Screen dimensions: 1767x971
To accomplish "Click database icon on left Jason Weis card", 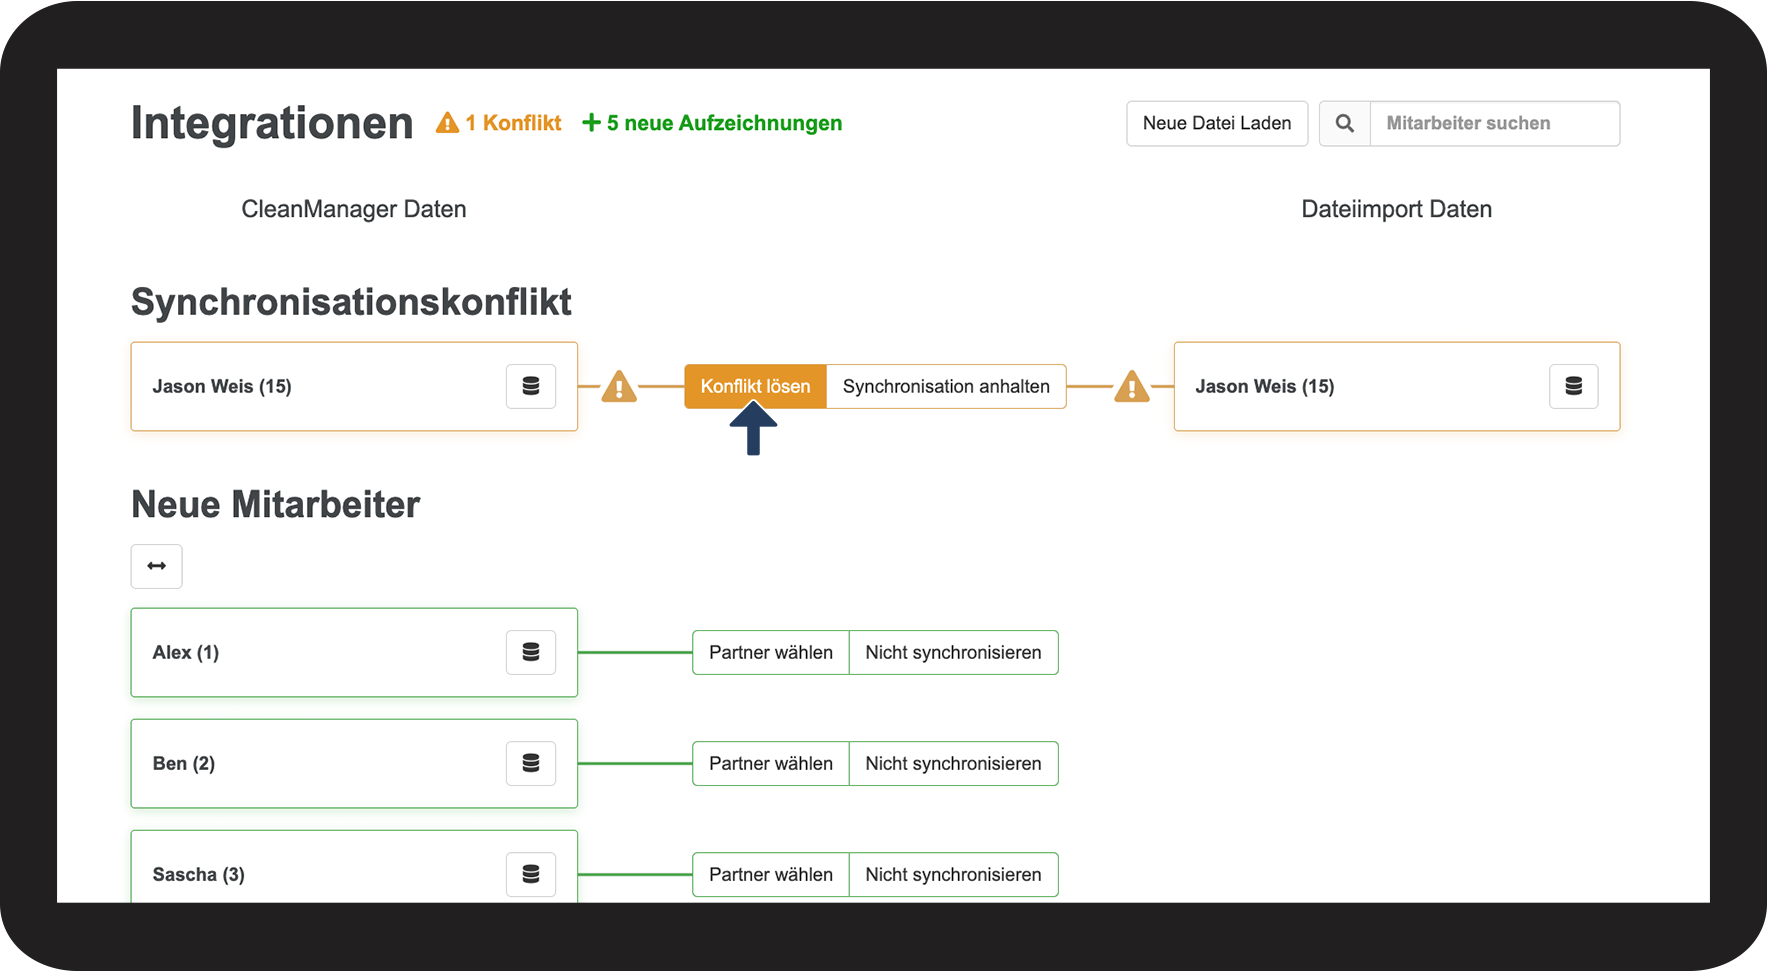I will pyautogui.click(x=531, y=386).
